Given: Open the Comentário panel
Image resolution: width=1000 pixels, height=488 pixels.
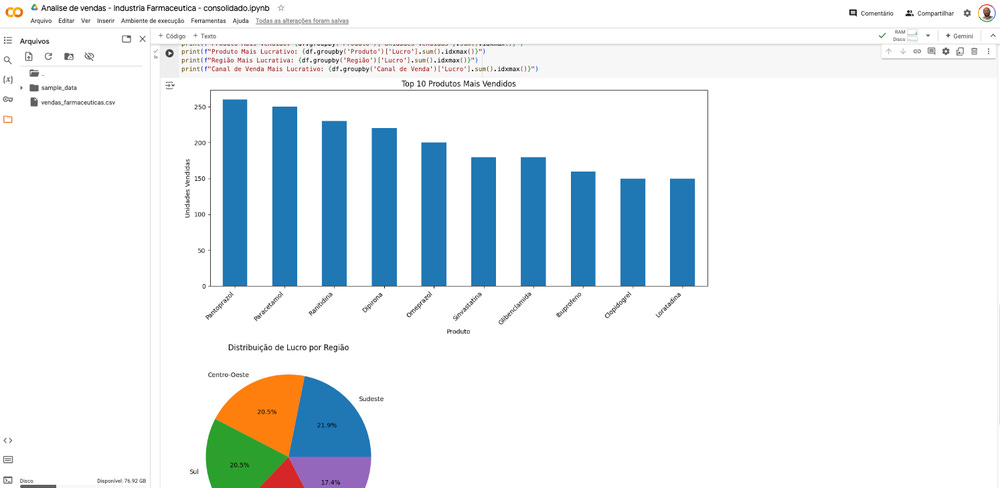Looking at the screenshot, I should [x=871, y=13].
